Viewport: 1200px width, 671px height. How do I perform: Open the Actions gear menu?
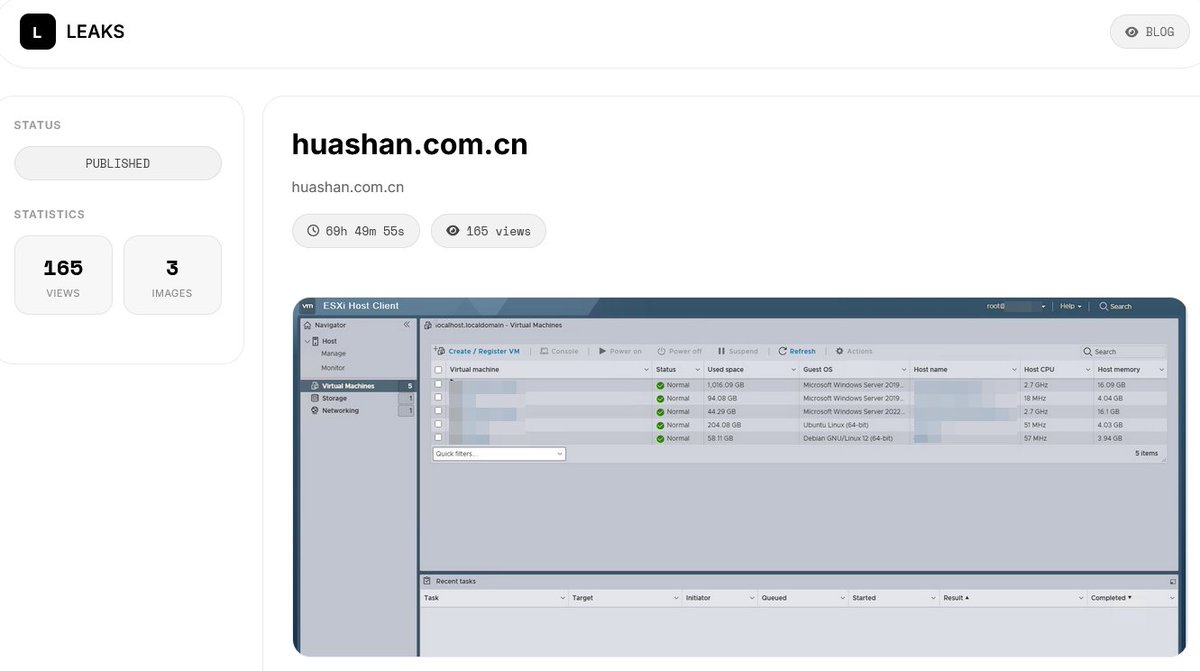coord(854,351)
